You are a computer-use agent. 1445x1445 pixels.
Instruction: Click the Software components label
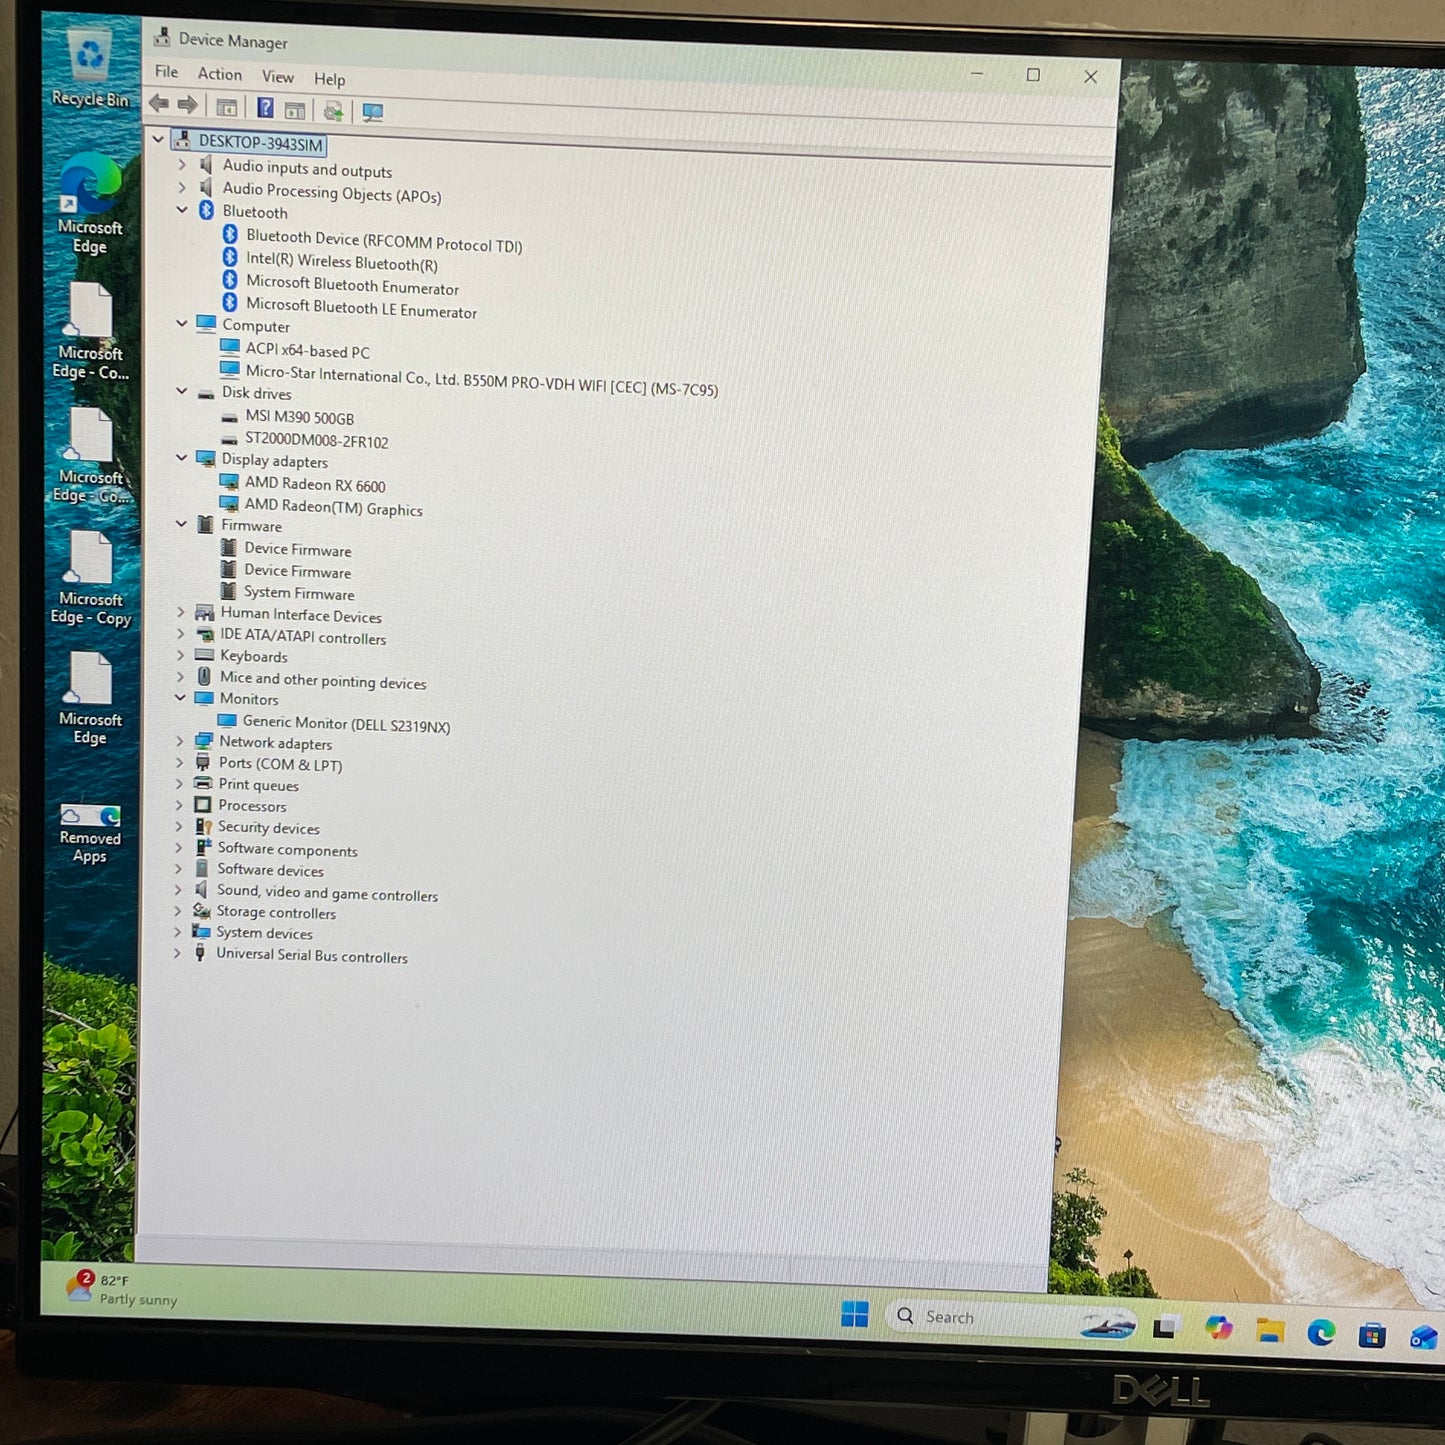(x=288, y=850)
